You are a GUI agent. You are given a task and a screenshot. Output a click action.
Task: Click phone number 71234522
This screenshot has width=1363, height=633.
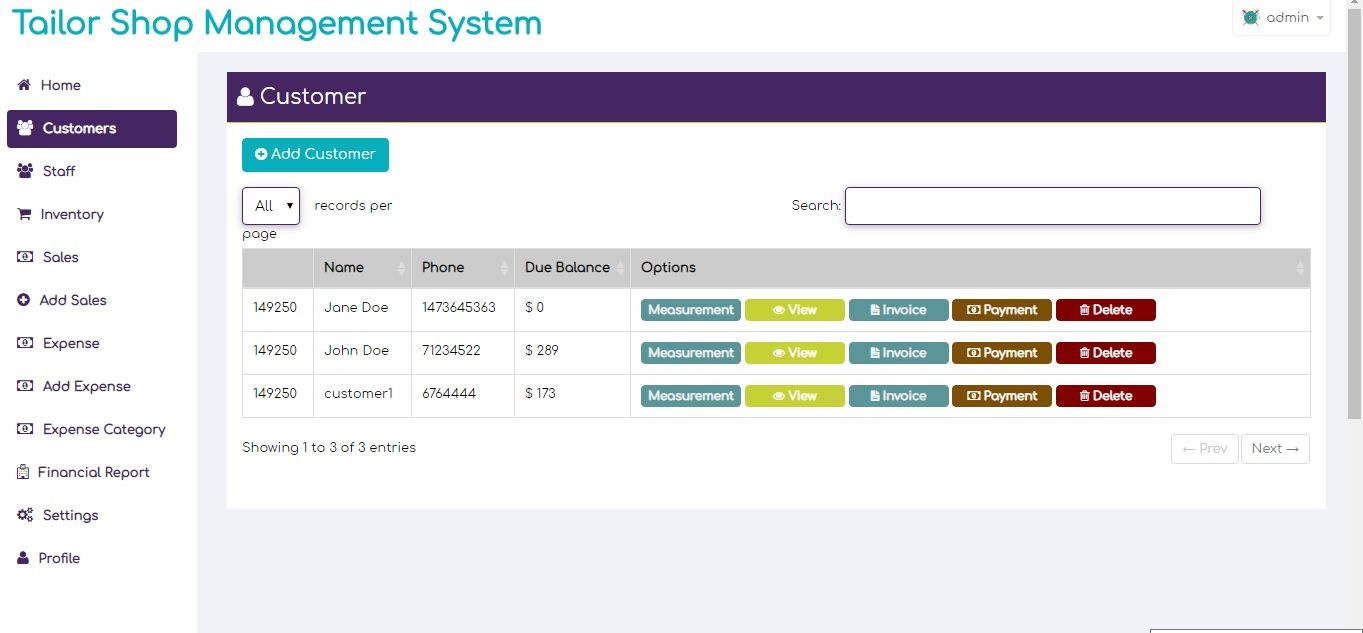[x=451, y=351]
